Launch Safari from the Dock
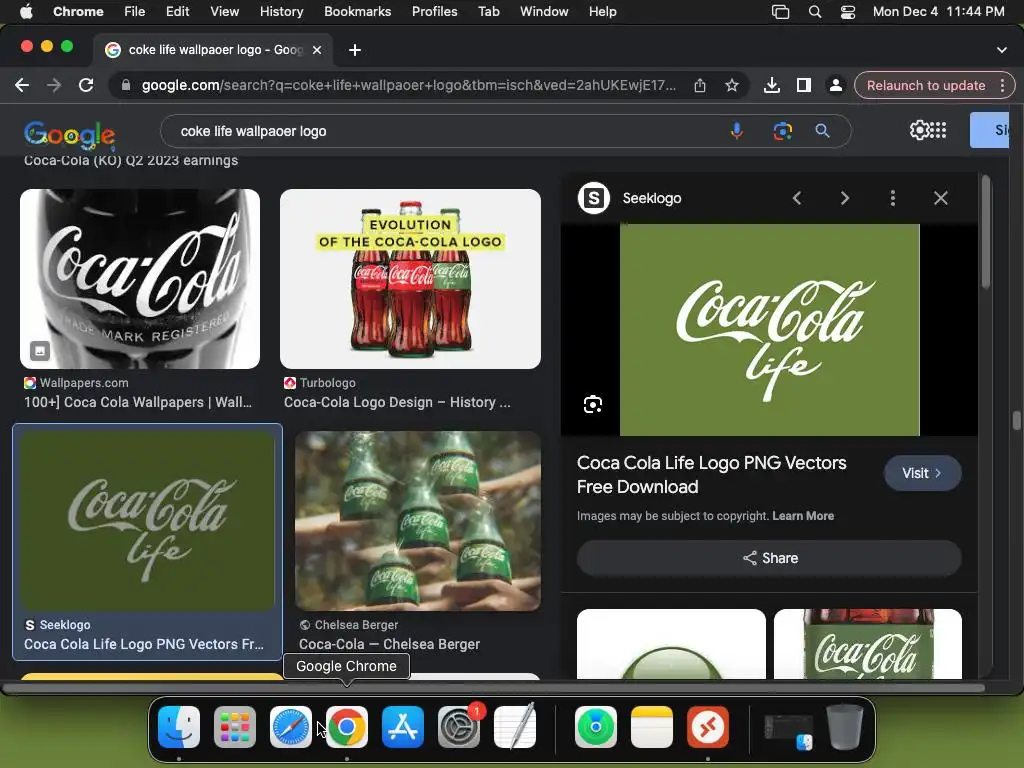1024x768 pixels. [291, 727]
